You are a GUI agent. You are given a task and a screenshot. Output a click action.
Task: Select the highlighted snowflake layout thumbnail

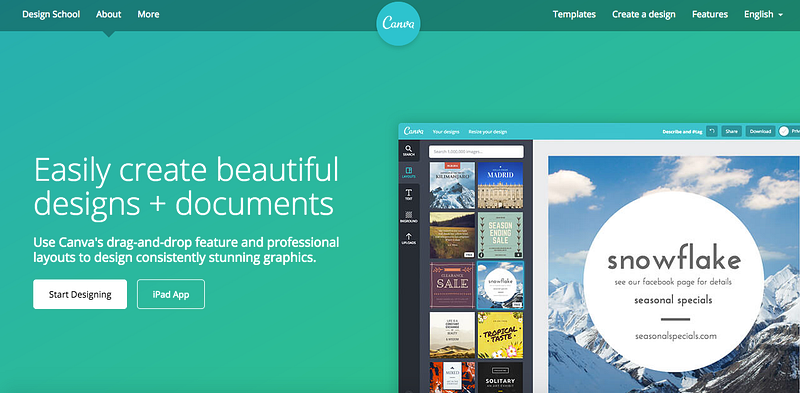click(x=500, y=285)
